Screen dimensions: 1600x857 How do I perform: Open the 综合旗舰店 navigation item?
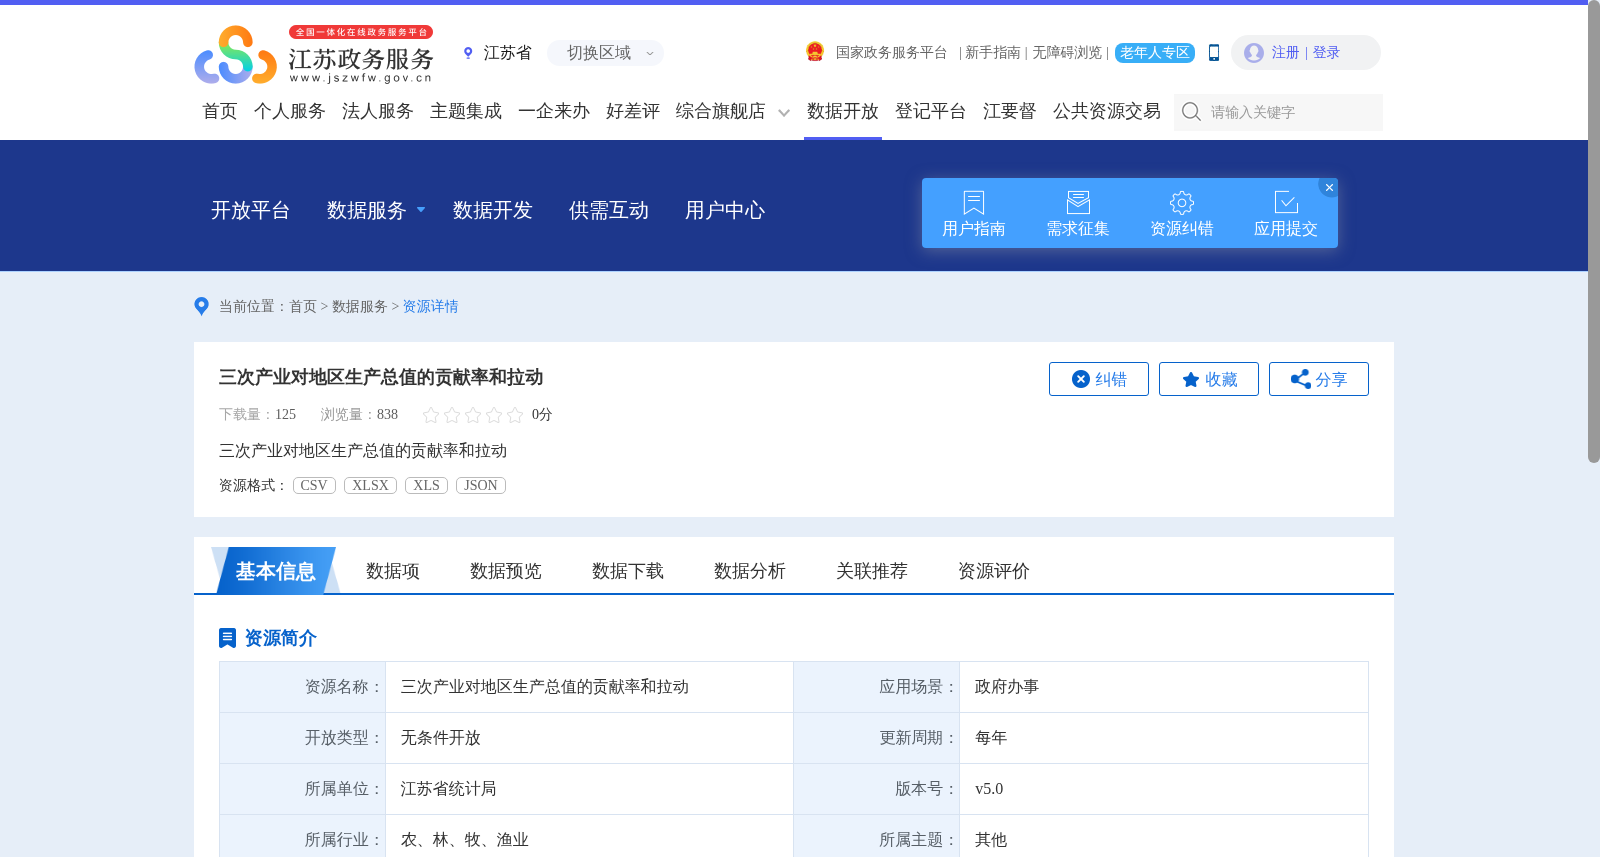(x=721, y=111)
